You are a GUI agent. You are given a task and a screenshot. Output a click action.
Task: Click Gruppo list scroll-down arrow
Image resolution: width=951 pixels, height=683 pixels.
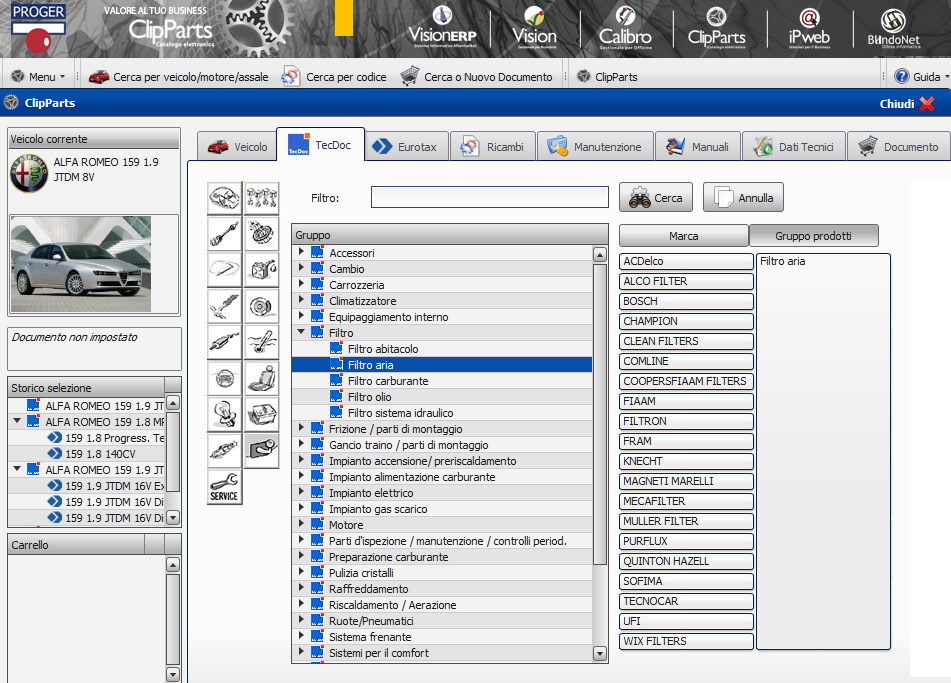pos(600,653)
